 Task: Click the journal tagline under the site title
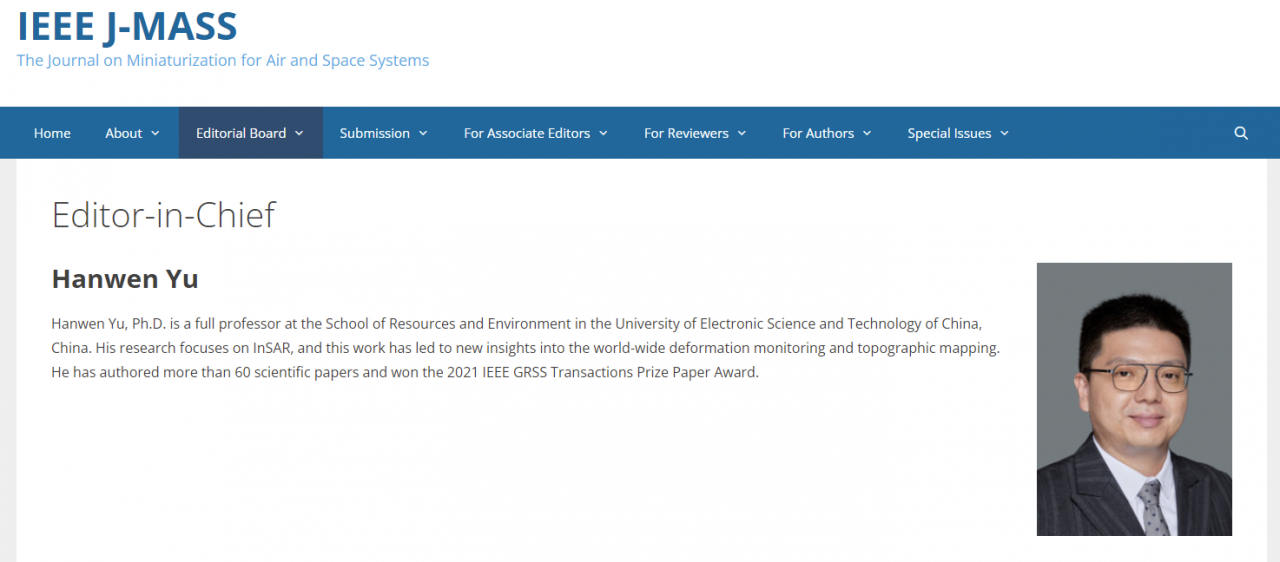[223, 60]
